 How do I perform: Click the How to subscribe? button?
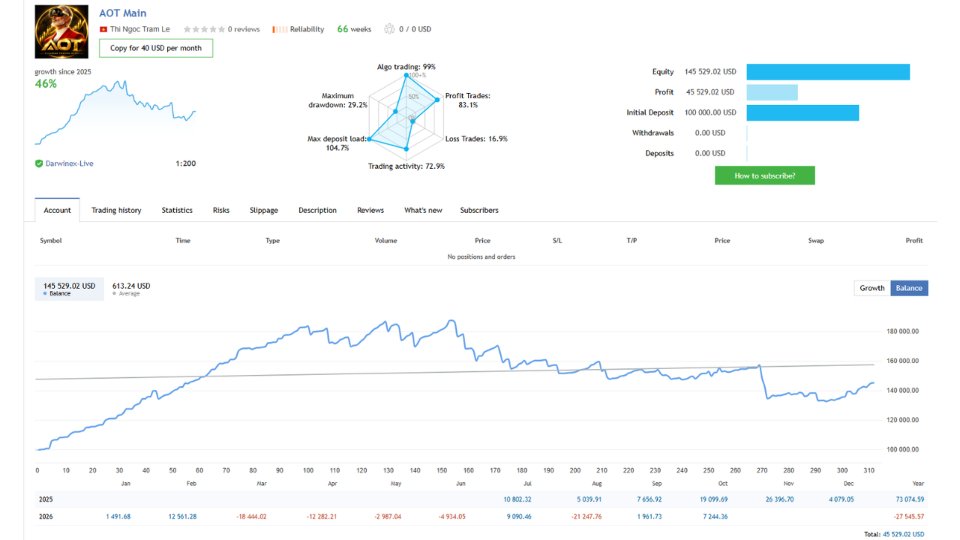[765, 176]
